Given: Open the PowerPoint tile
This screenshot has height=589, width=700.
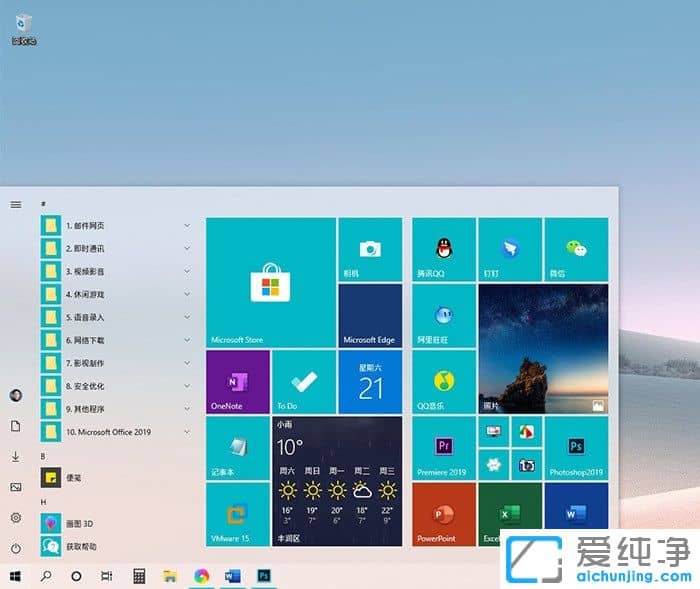Looking at the screenshot, I should pos(444,514).
